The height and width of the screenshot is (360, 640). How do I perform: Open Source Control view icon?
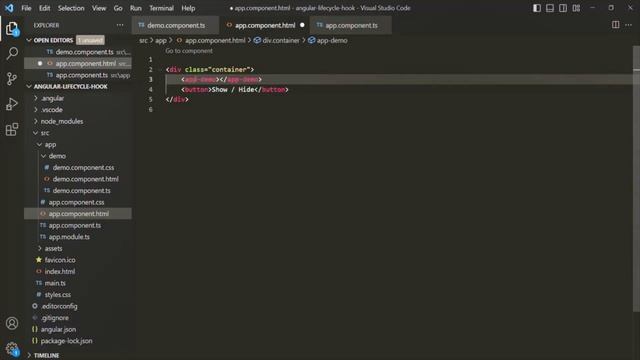(x=12, y=78)
